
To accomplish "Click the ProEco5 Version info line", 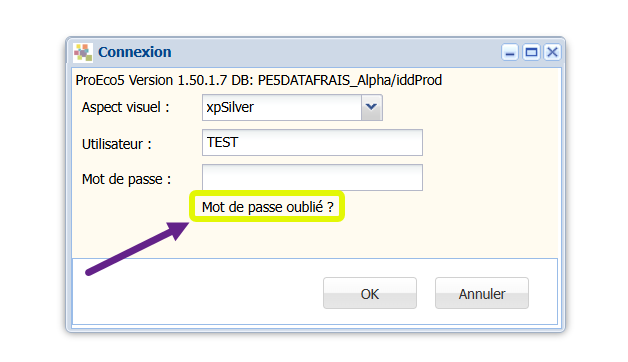I will [259, 80].
